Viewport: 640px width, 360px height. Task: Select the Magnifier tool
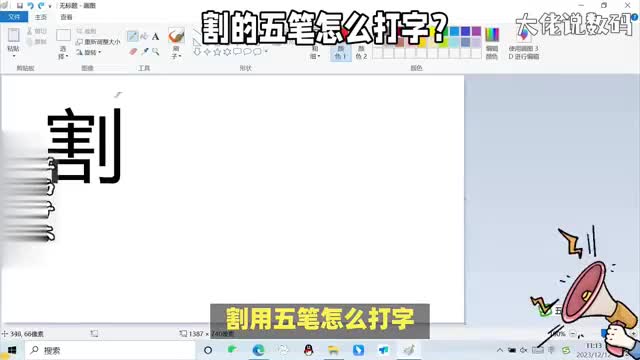click(x=156, y=52)
